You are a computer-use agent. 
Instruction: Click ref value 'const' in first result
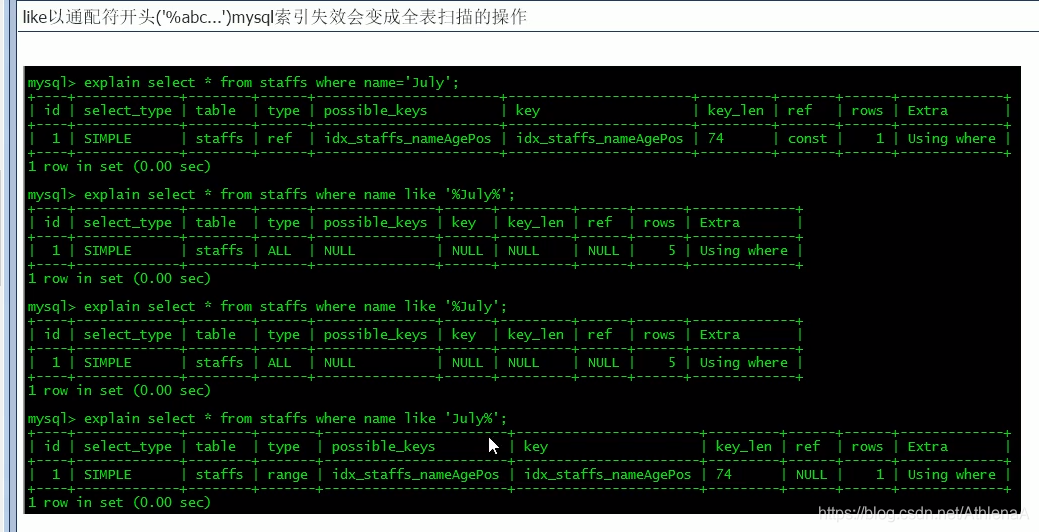807,138
